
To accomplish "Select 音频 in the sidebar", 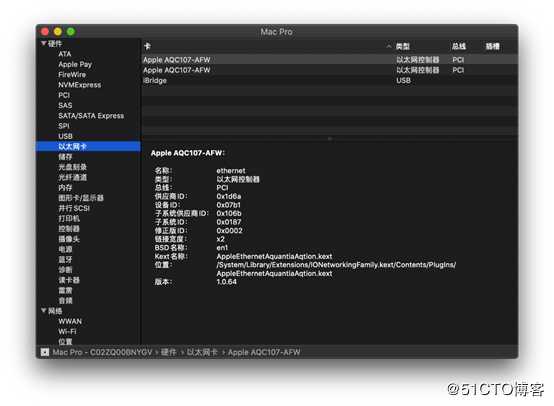I will [65, 300].
